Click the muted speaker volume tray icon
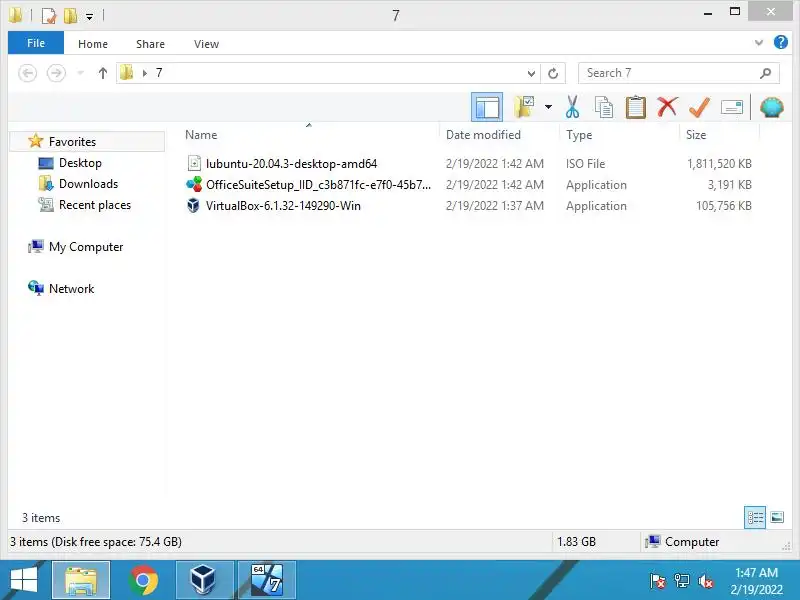The height and width of the screenshot is (600, 800). (706, 581)
